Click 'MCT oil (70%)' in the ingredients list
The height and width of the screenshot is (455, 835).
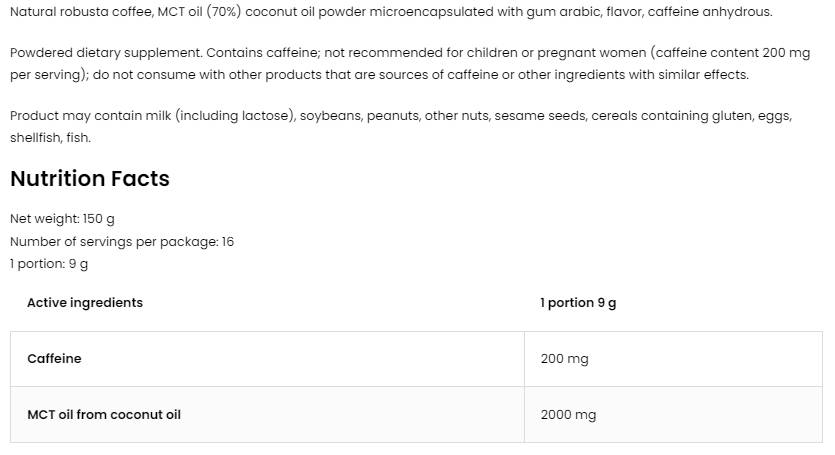click(213, 12)
